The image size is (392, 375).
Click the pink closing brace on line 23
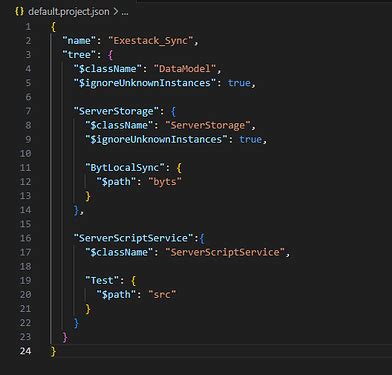tap(65, 337)
